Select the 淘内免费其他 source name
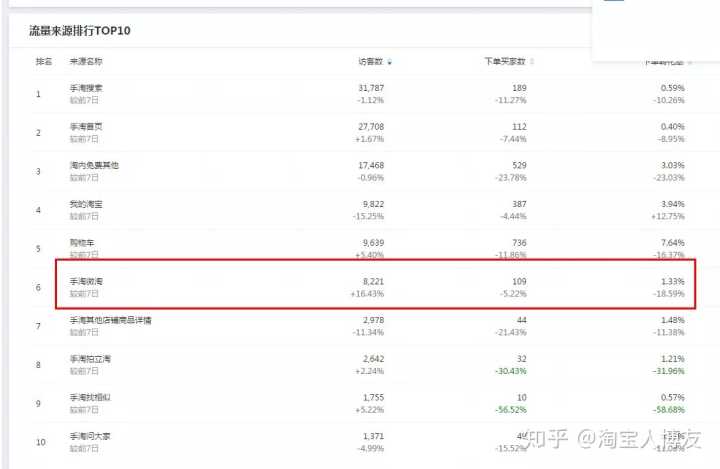720x469 pixels. pyautogui.click(x=94, y=165)
